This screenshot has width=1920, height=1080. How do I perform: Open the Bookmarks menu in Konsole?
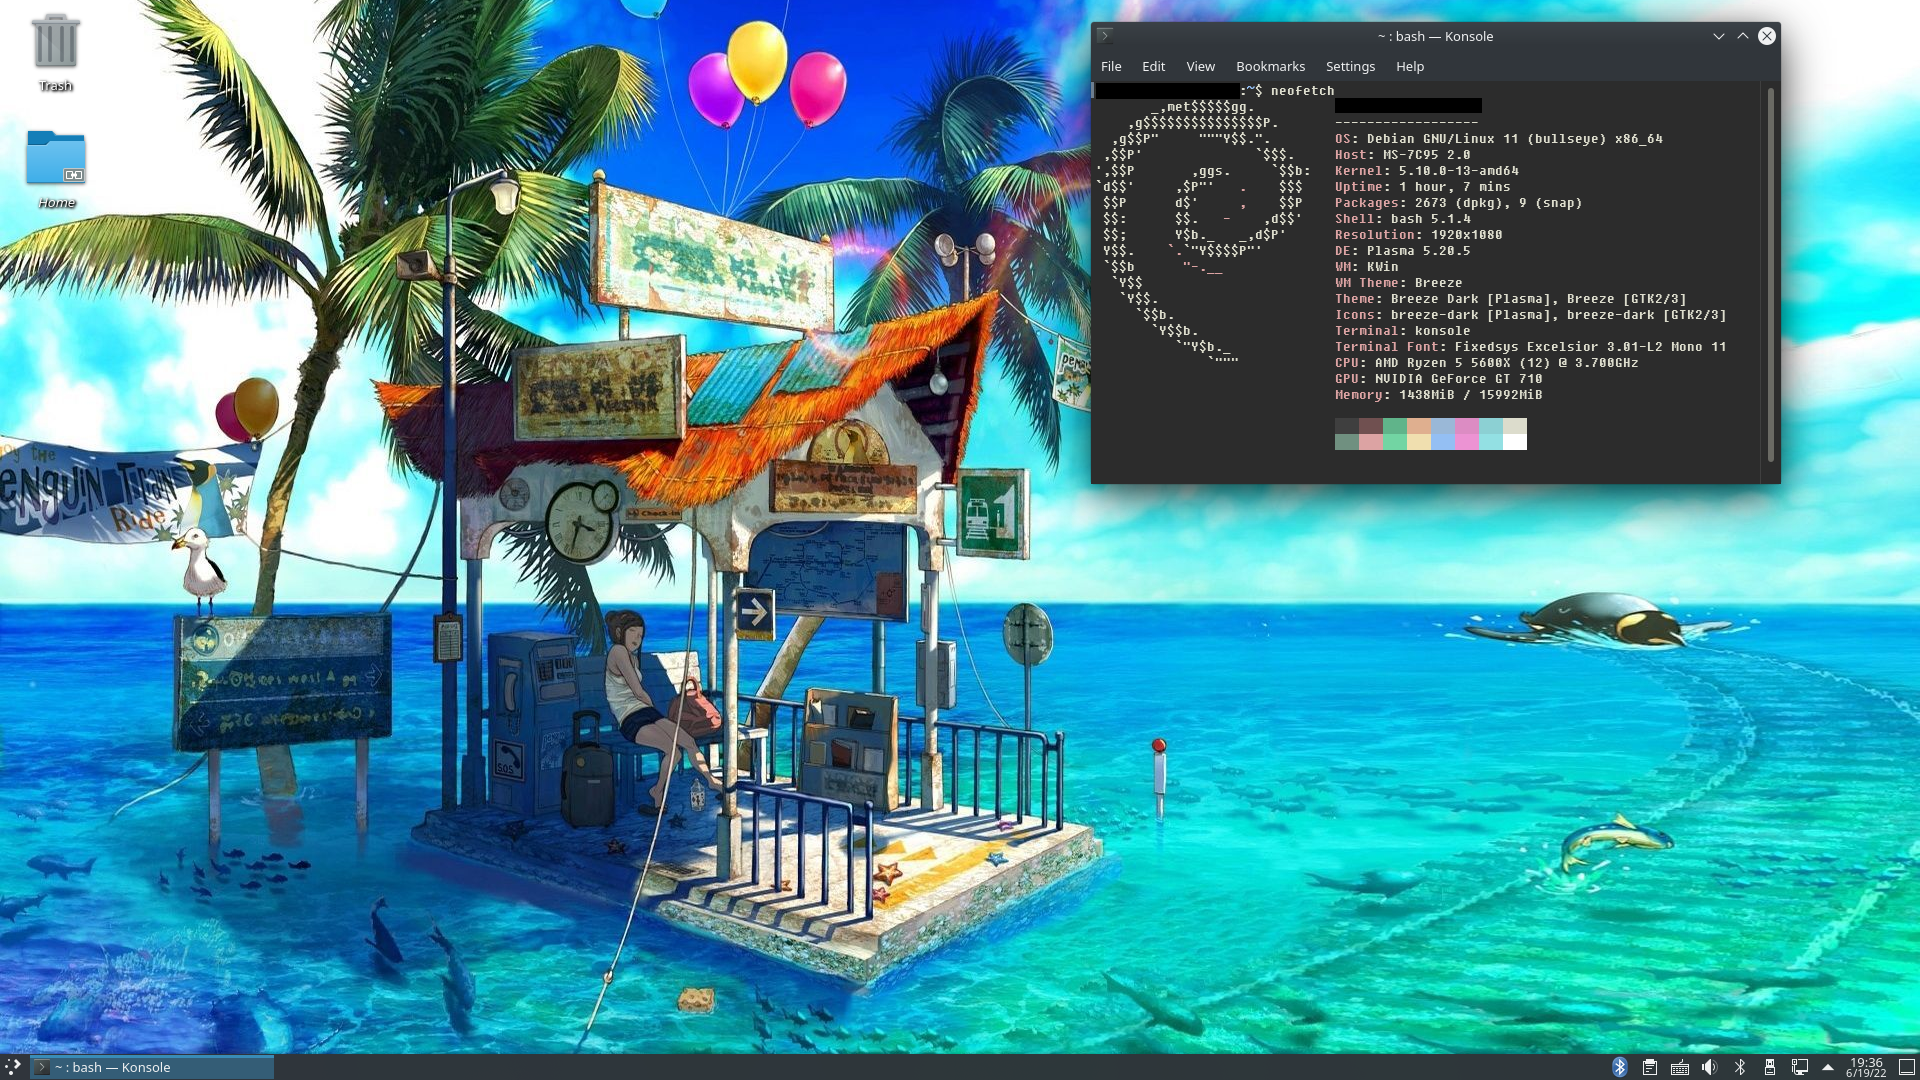click(1270, 66)
